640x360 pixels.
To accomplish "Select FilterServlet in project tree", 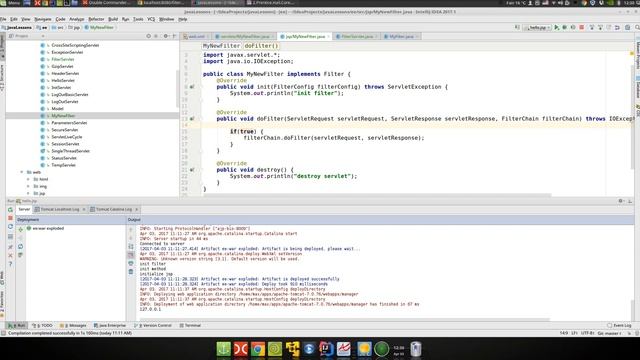I will [x=62, y=59].
